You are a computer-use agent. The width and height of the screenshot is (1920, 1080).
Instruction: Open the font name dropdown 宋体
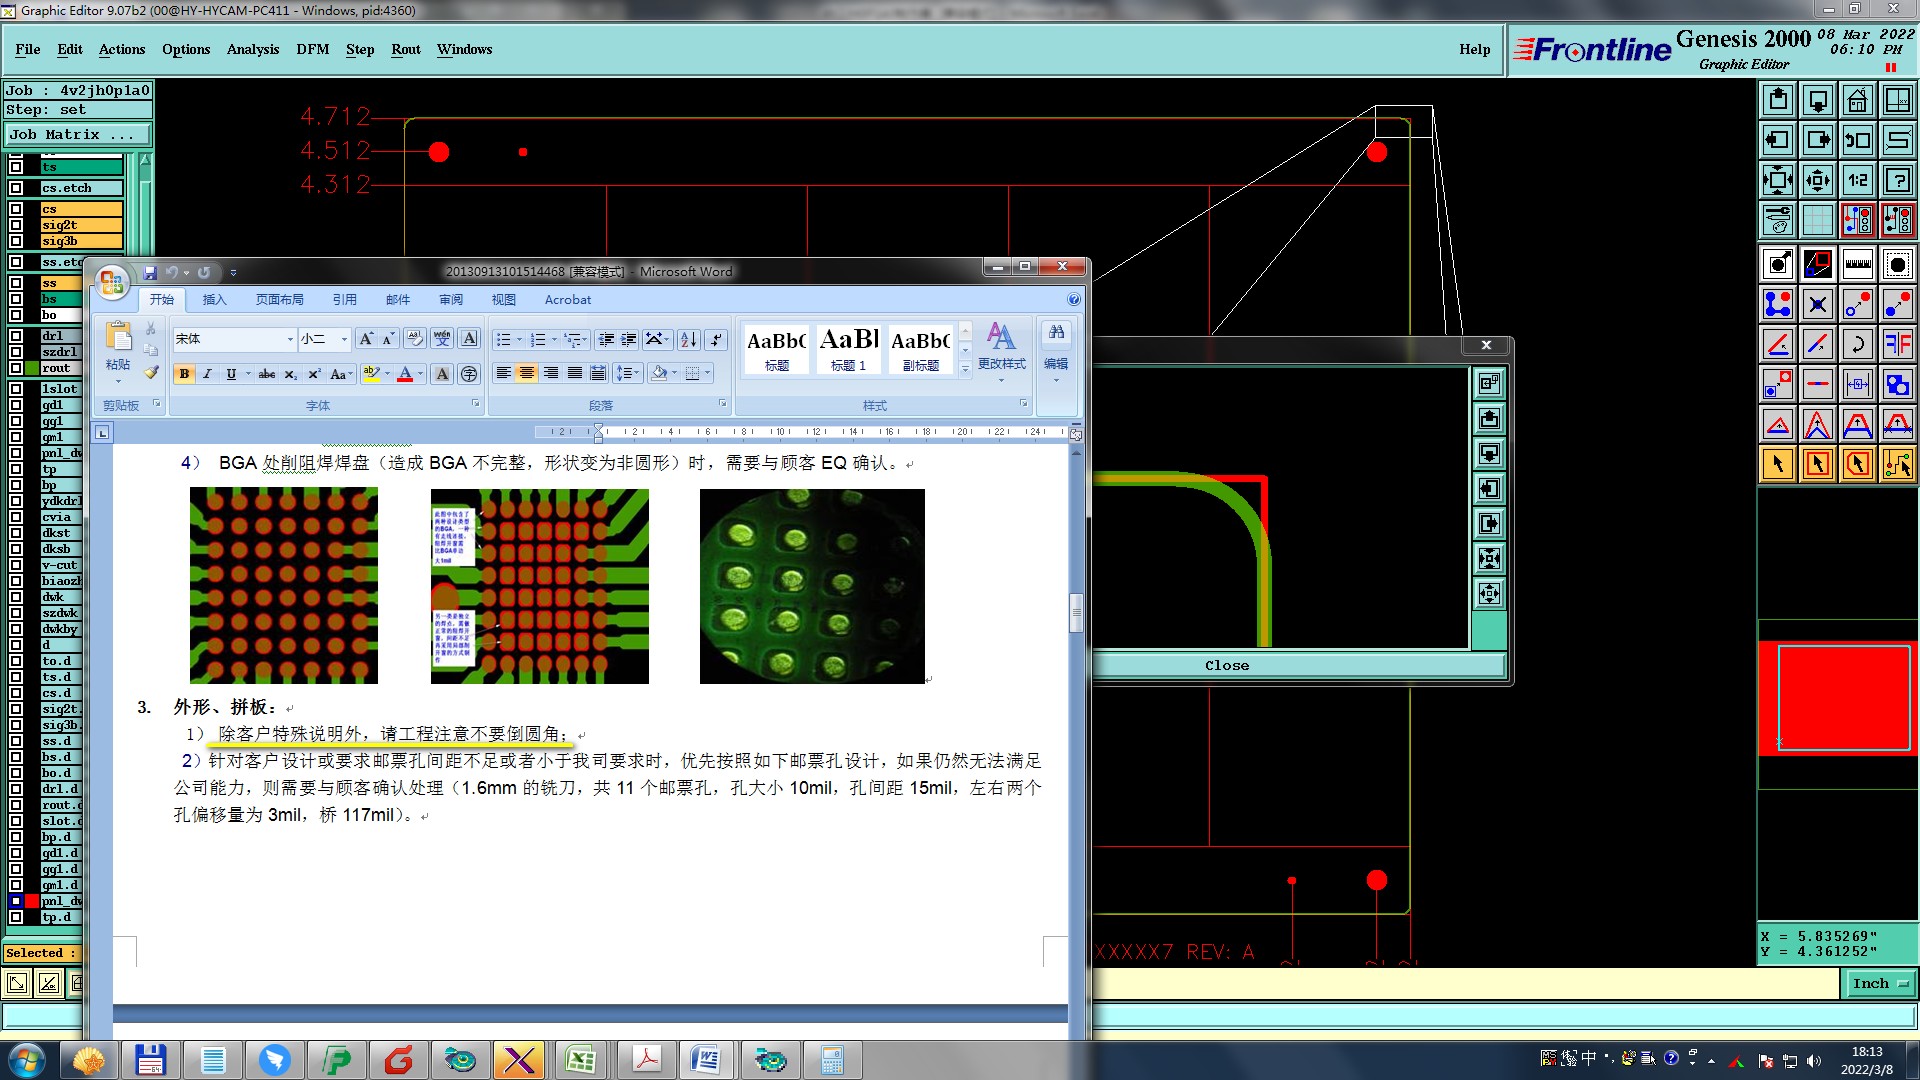click(x=290, y=339)
